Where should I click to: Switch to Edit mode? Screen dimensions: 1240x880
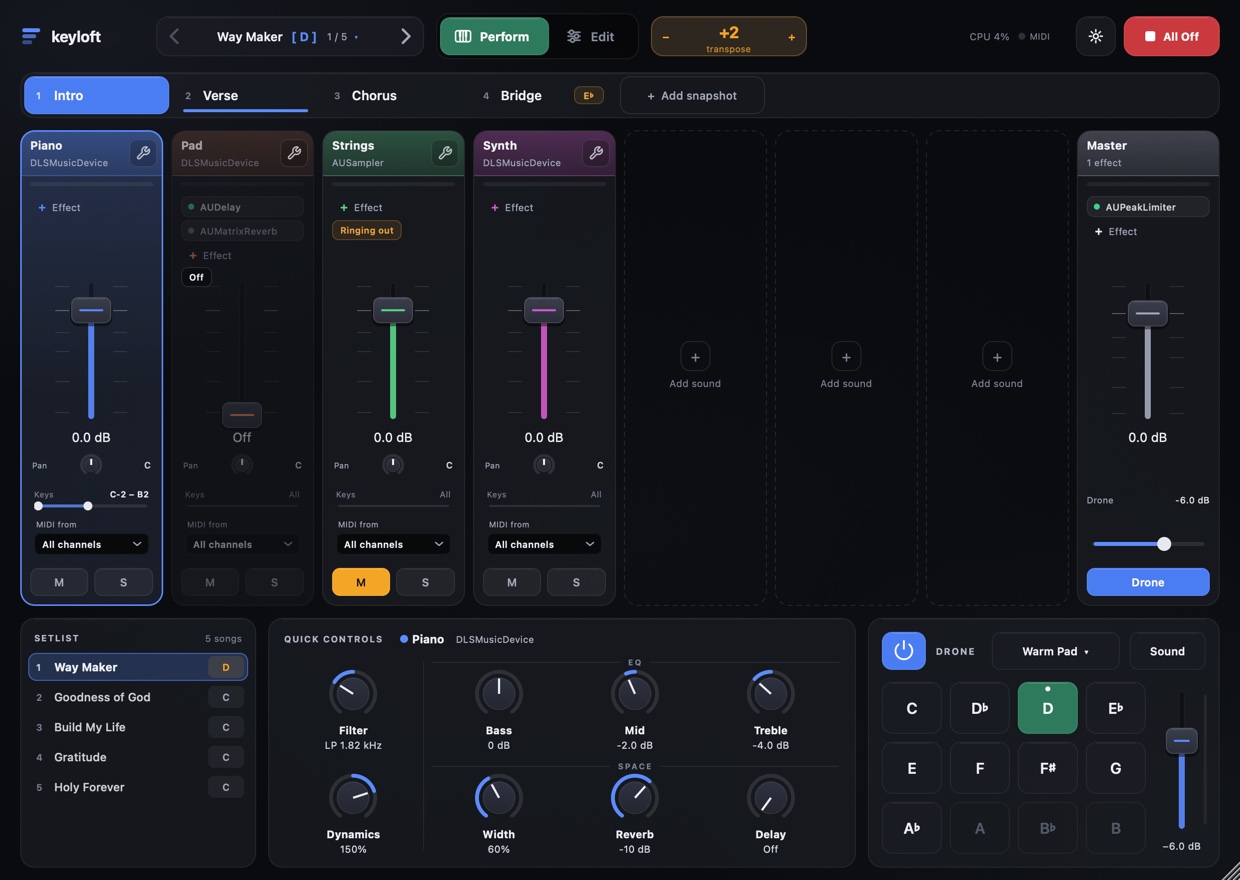tap(591, 37)
